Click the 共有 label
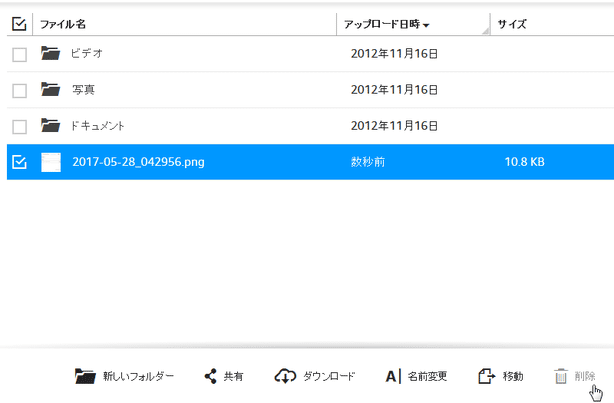The width and height of the screenshot is (614, 403). point(233,376)
